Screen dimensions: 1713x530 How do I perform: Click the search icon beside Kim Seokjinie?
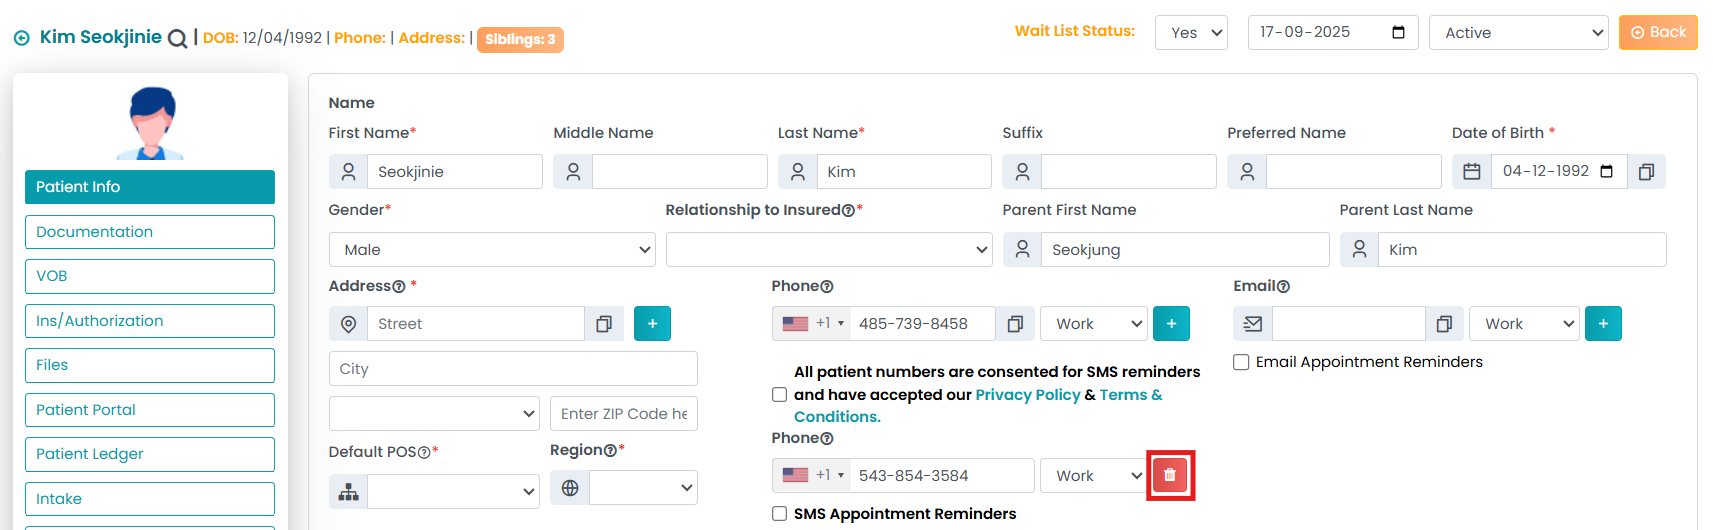(177, 39)
